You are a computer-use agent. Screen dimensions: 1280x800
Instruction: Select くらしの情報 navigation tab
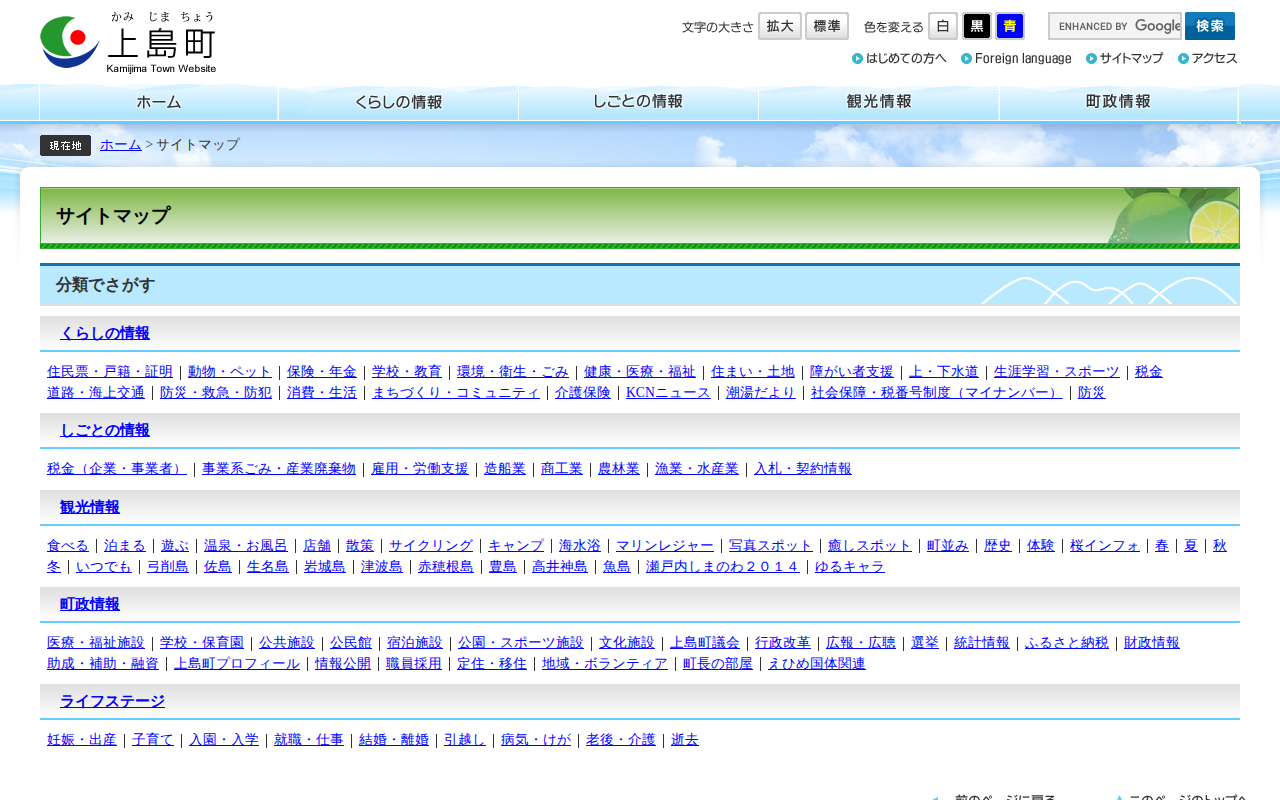[x=399, y=103]
